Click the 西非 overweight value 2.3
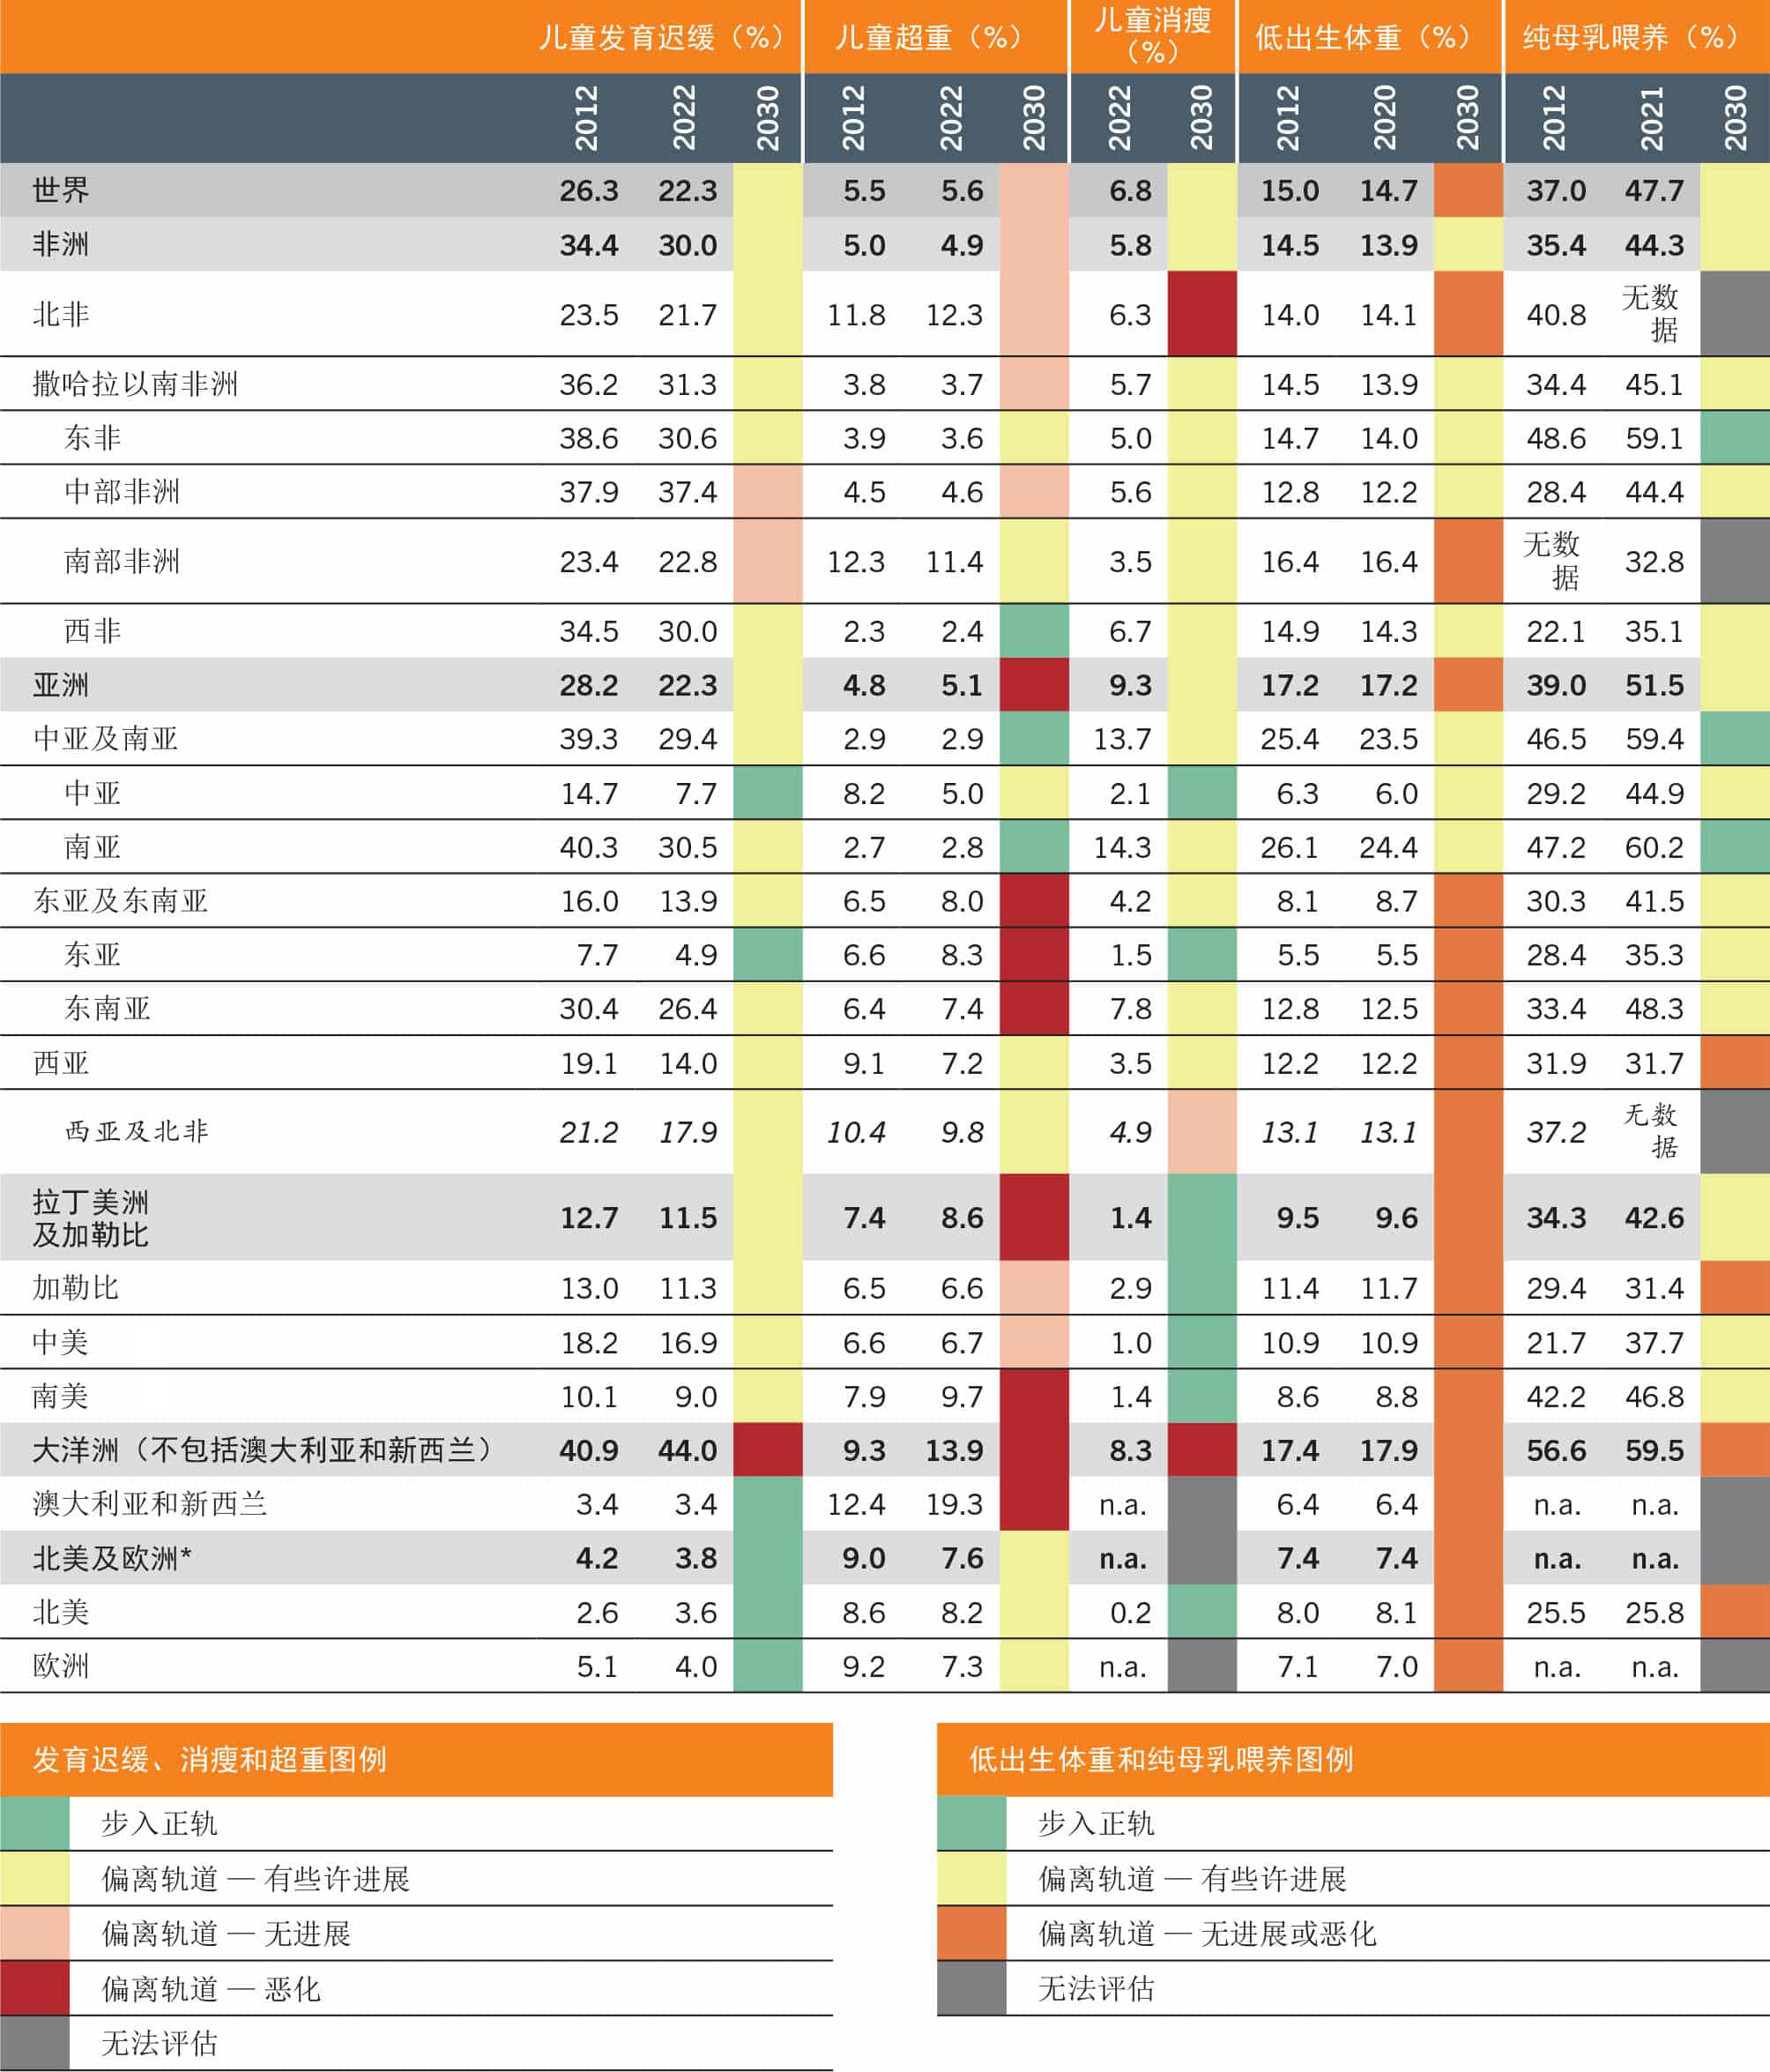The height and width of the screenshot is (2072, 1770). [864, 631]
